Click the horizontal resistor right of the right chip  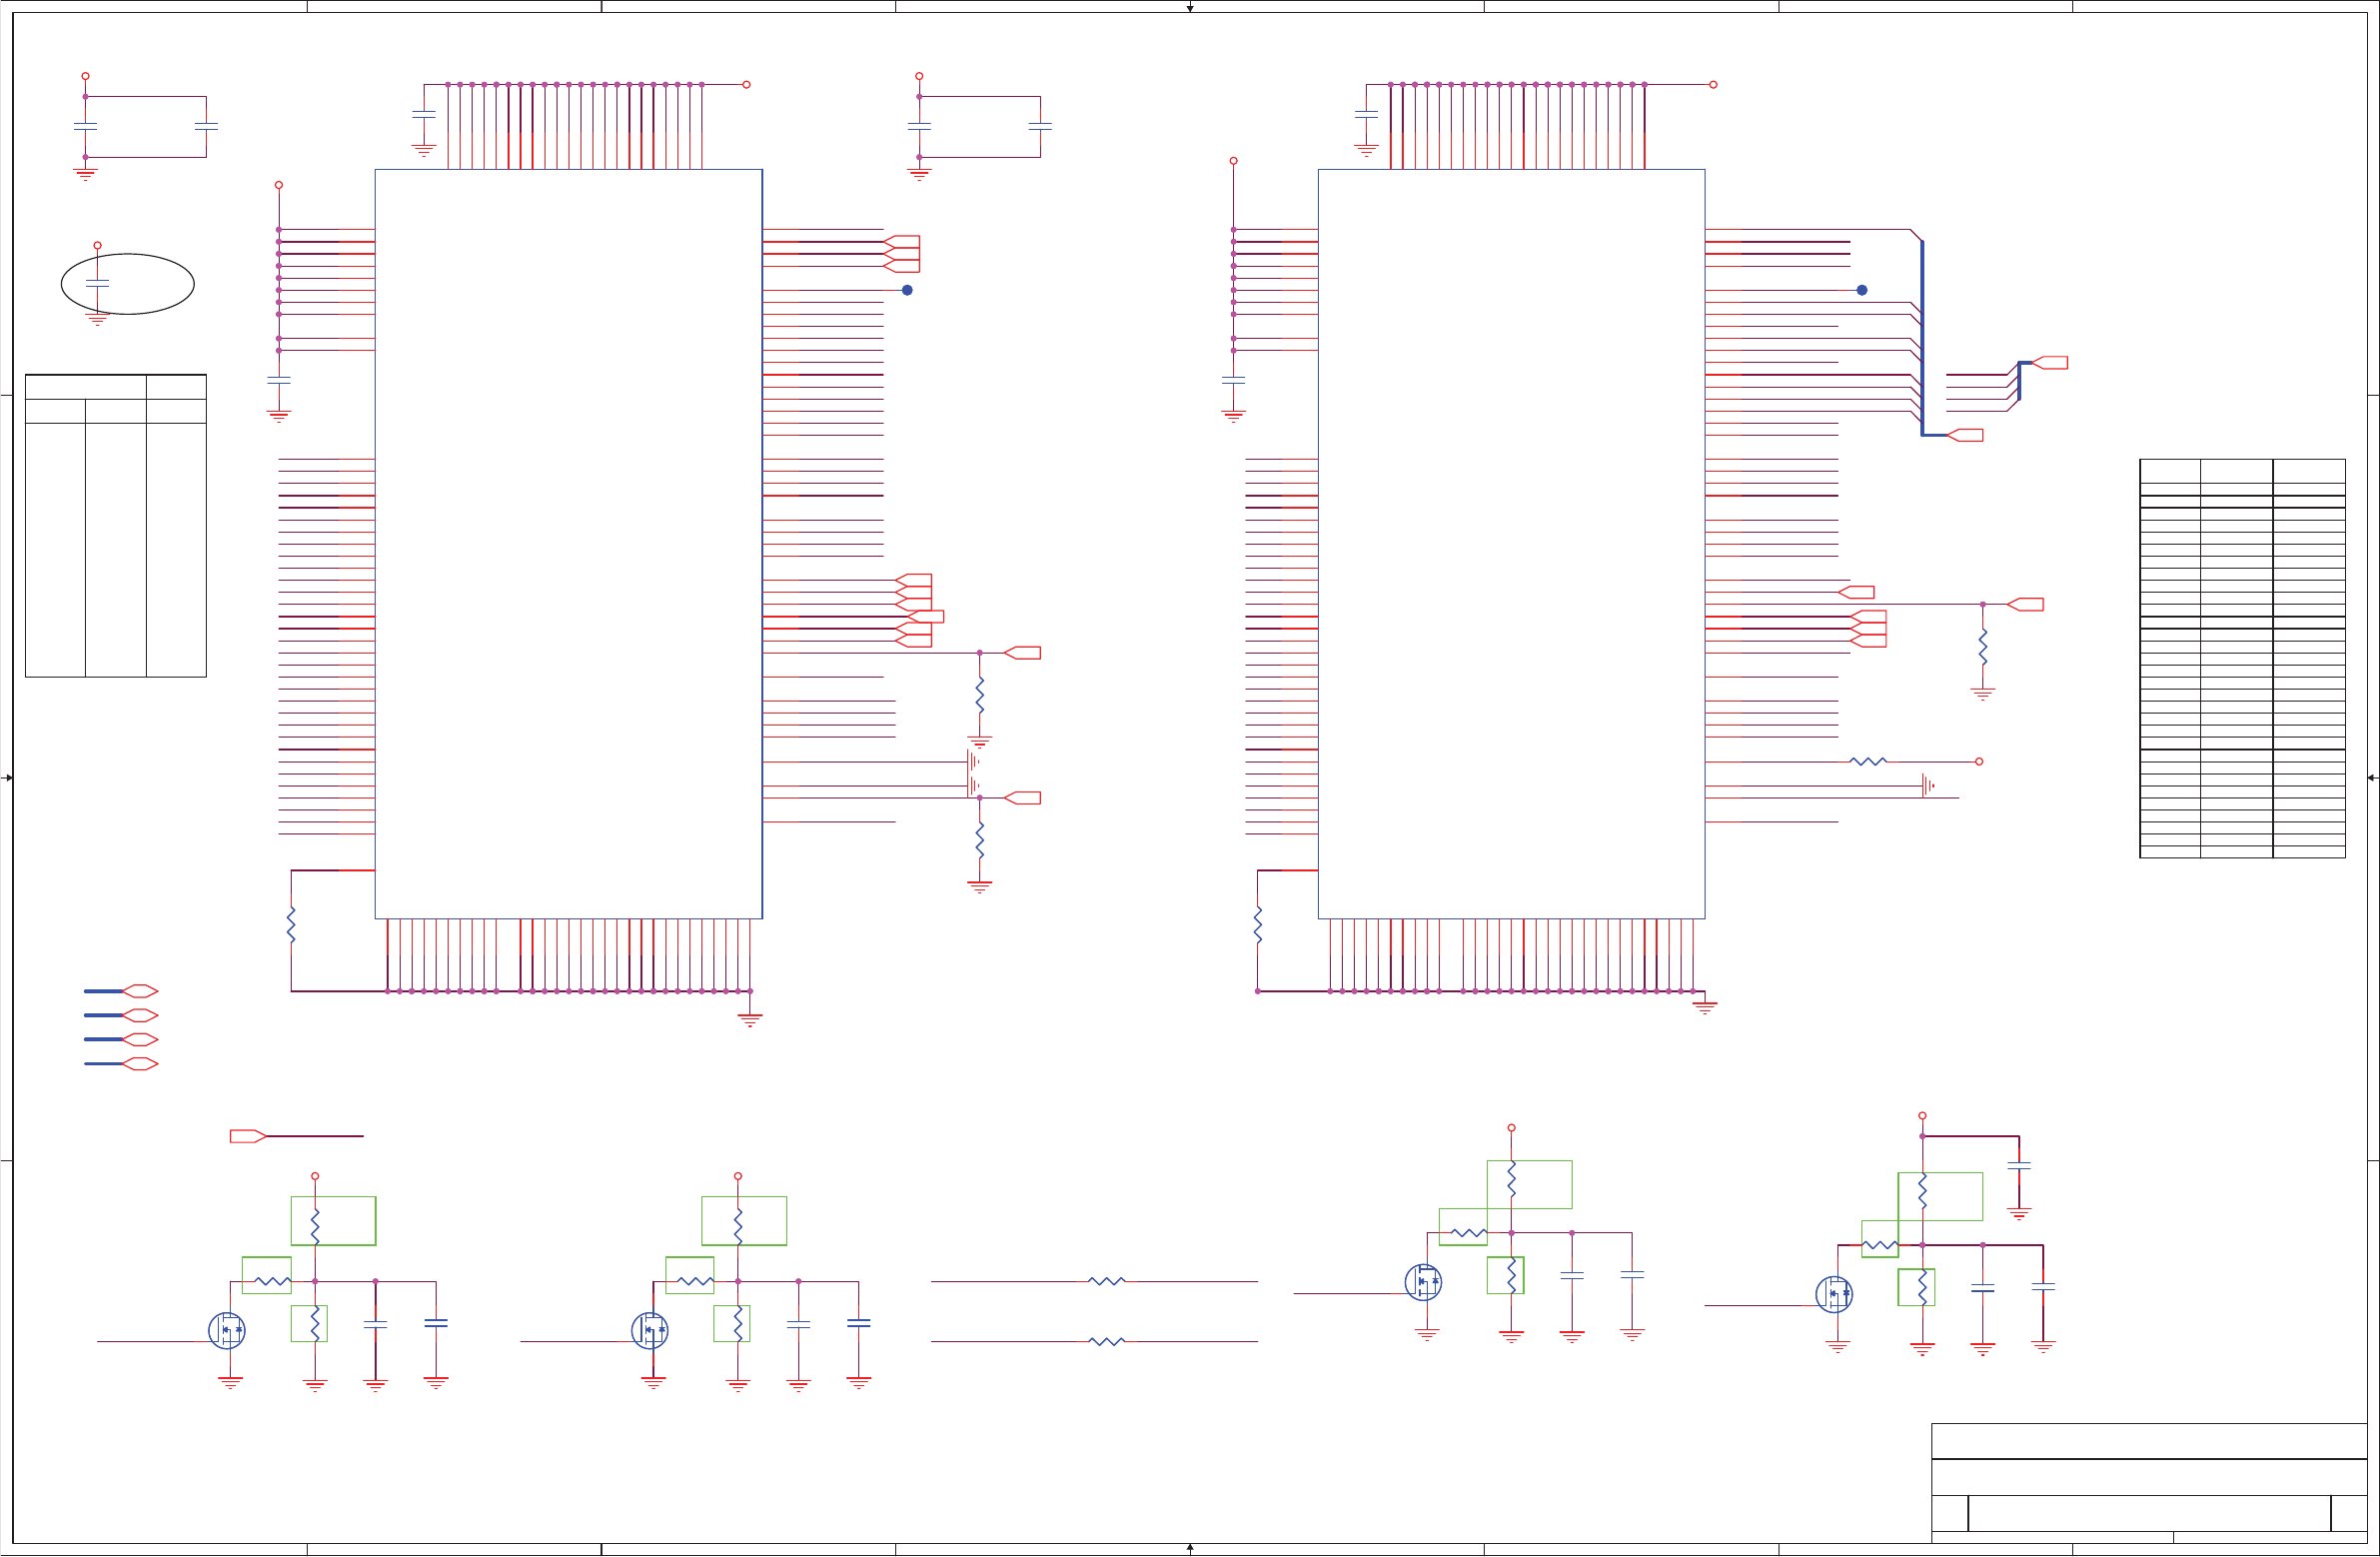pyautogui.click(x=1868, y=762)
